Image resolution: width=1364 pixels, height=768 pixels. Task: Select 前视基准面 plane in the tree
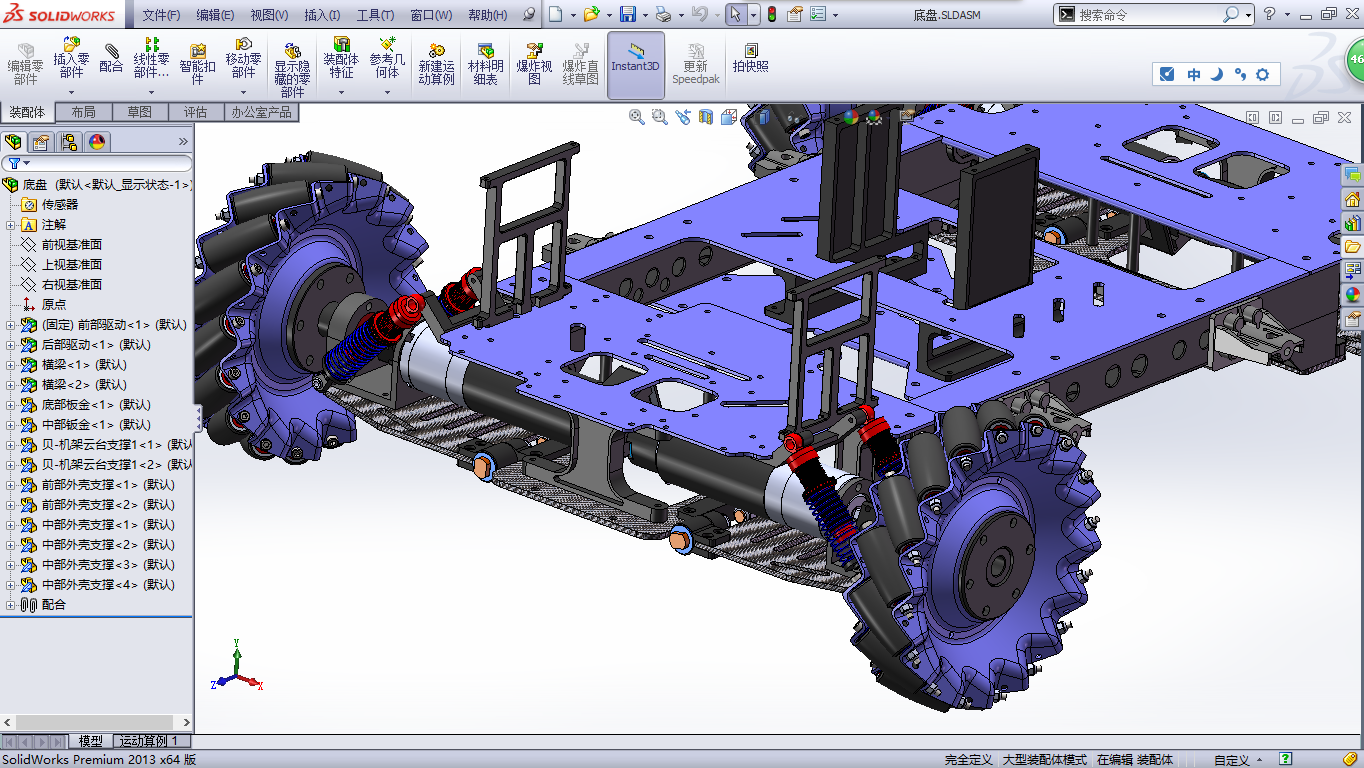click(71, 245)
